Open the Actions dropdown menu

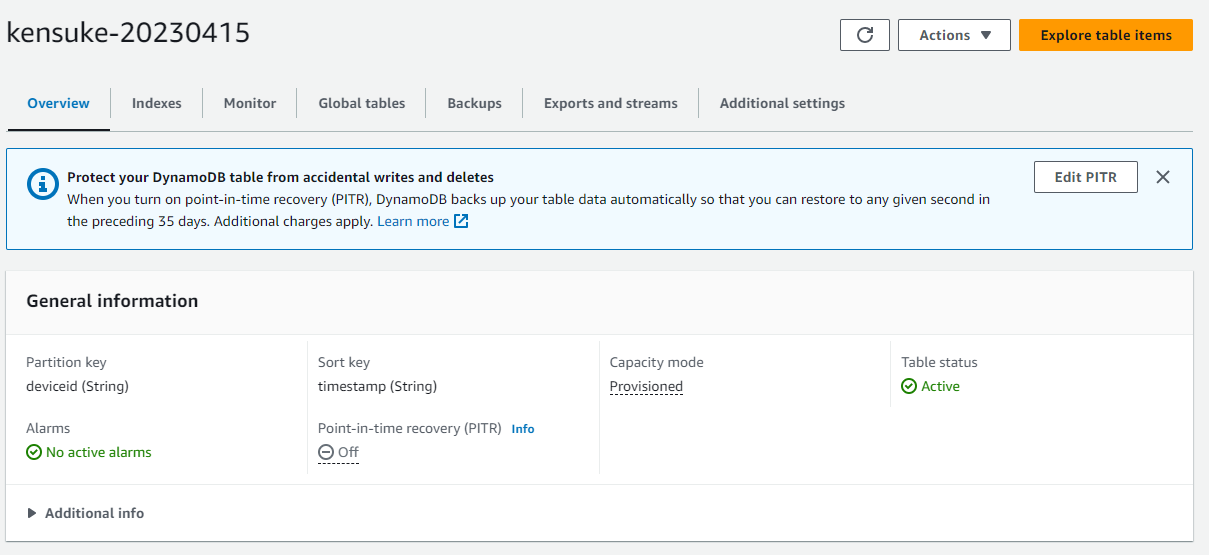pos(954,35)
